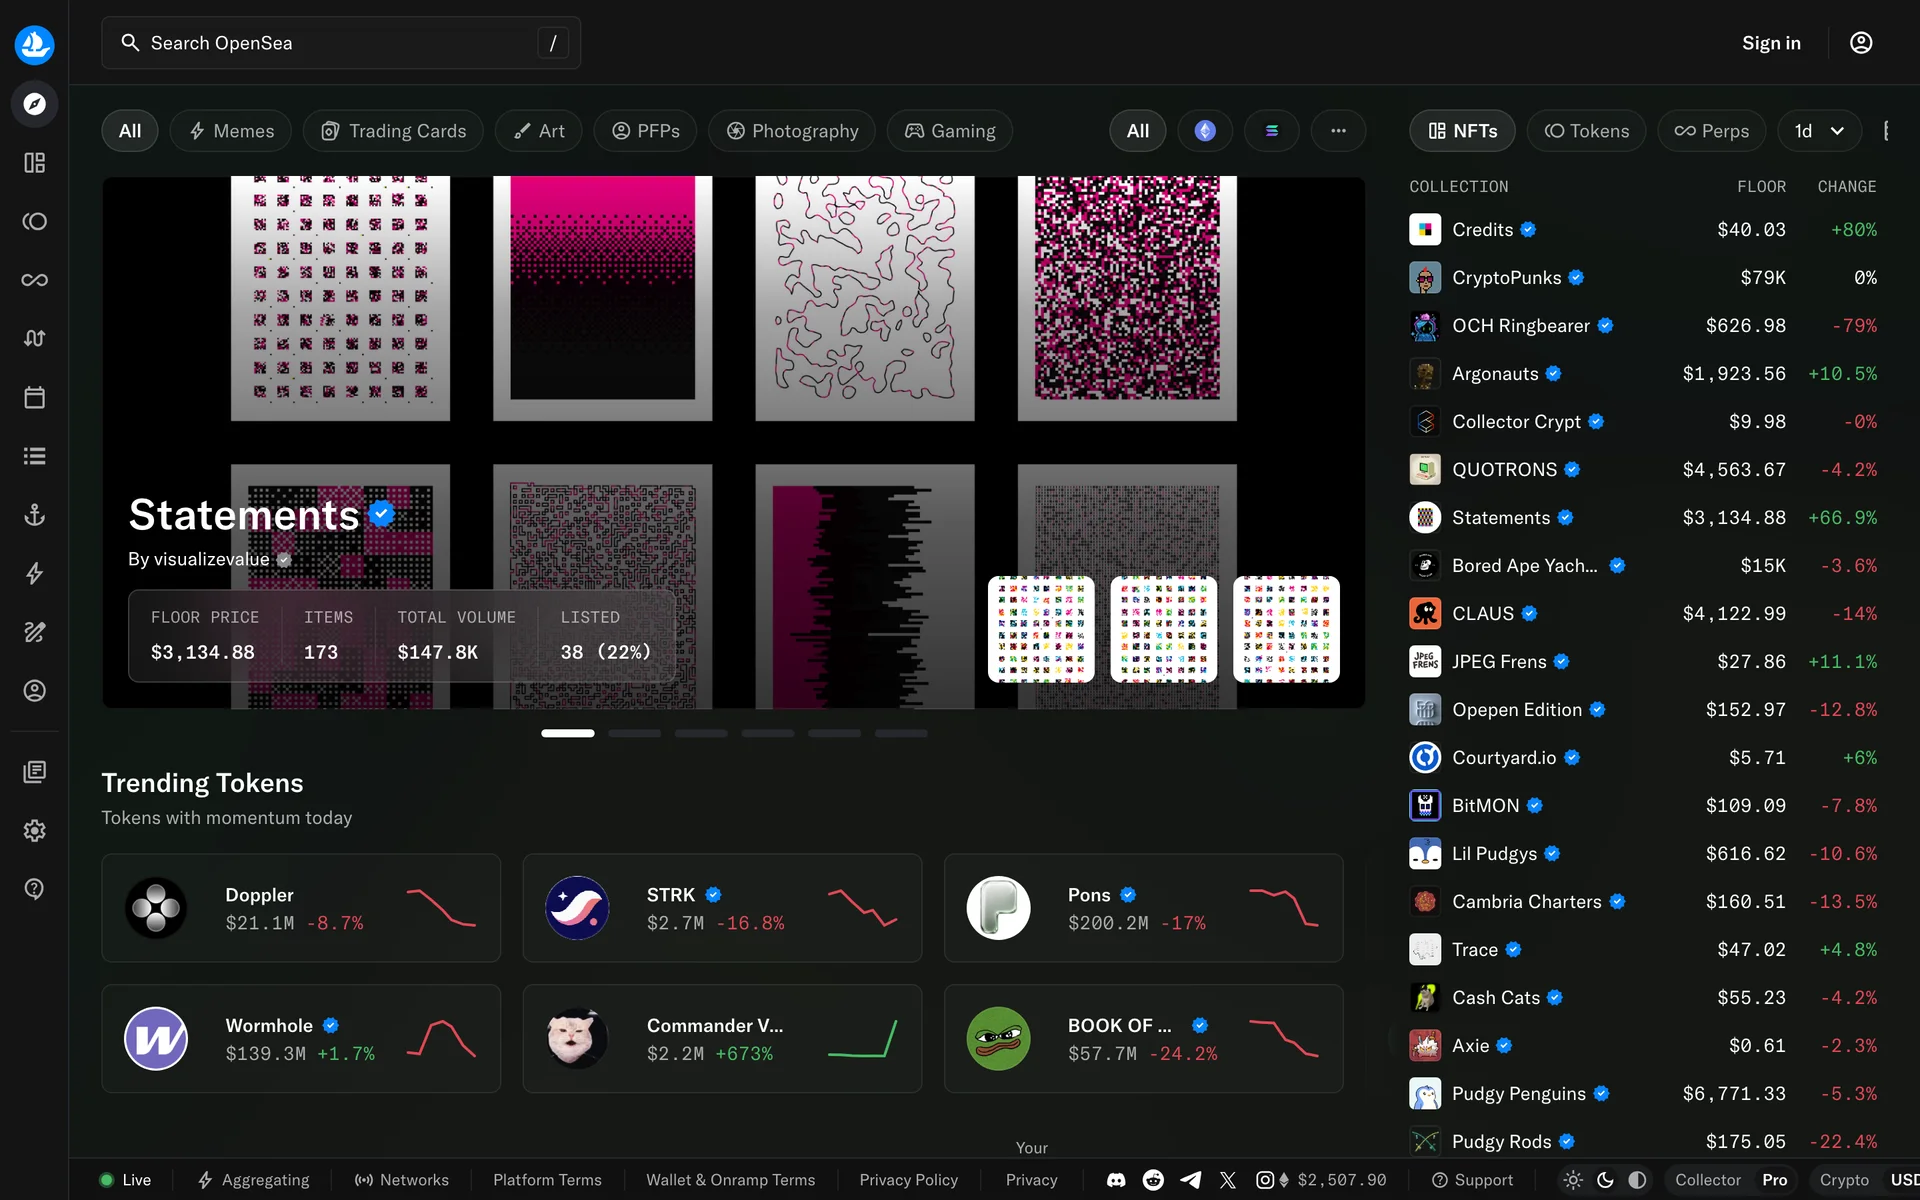Open the Telegram link in footer

click(1190, 1180)
